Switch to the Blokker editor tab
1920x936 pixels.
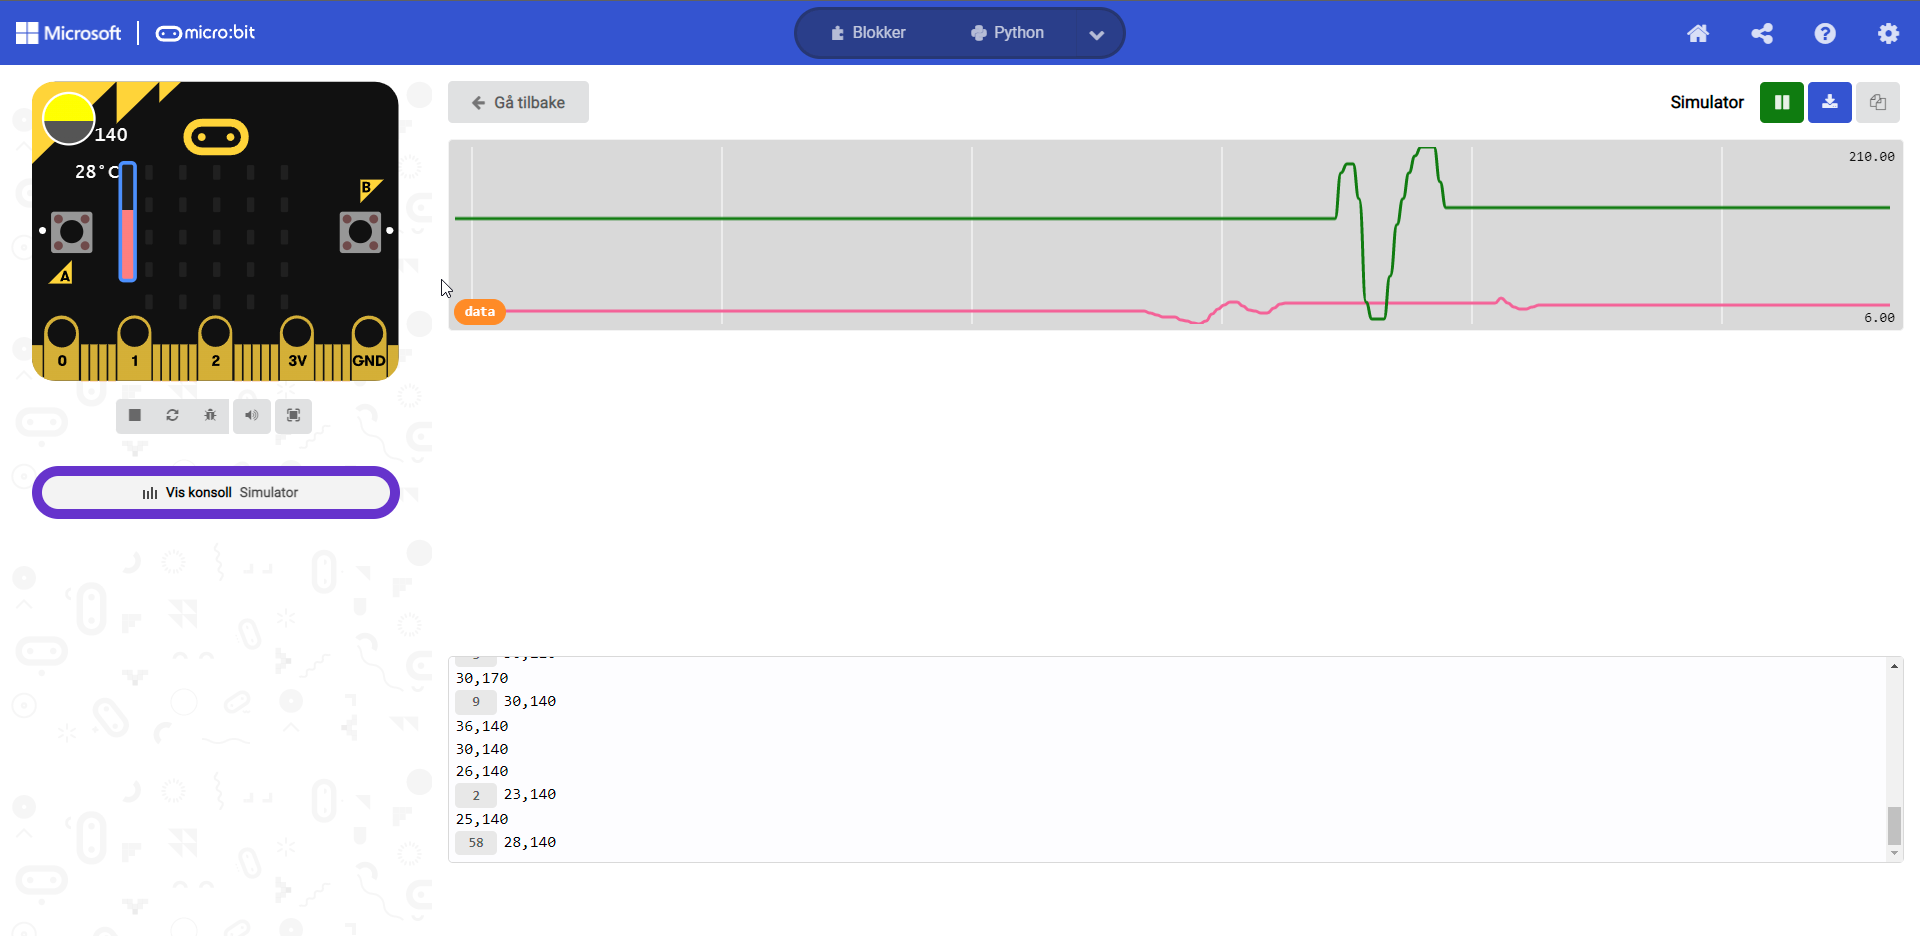tap(868, 33)
